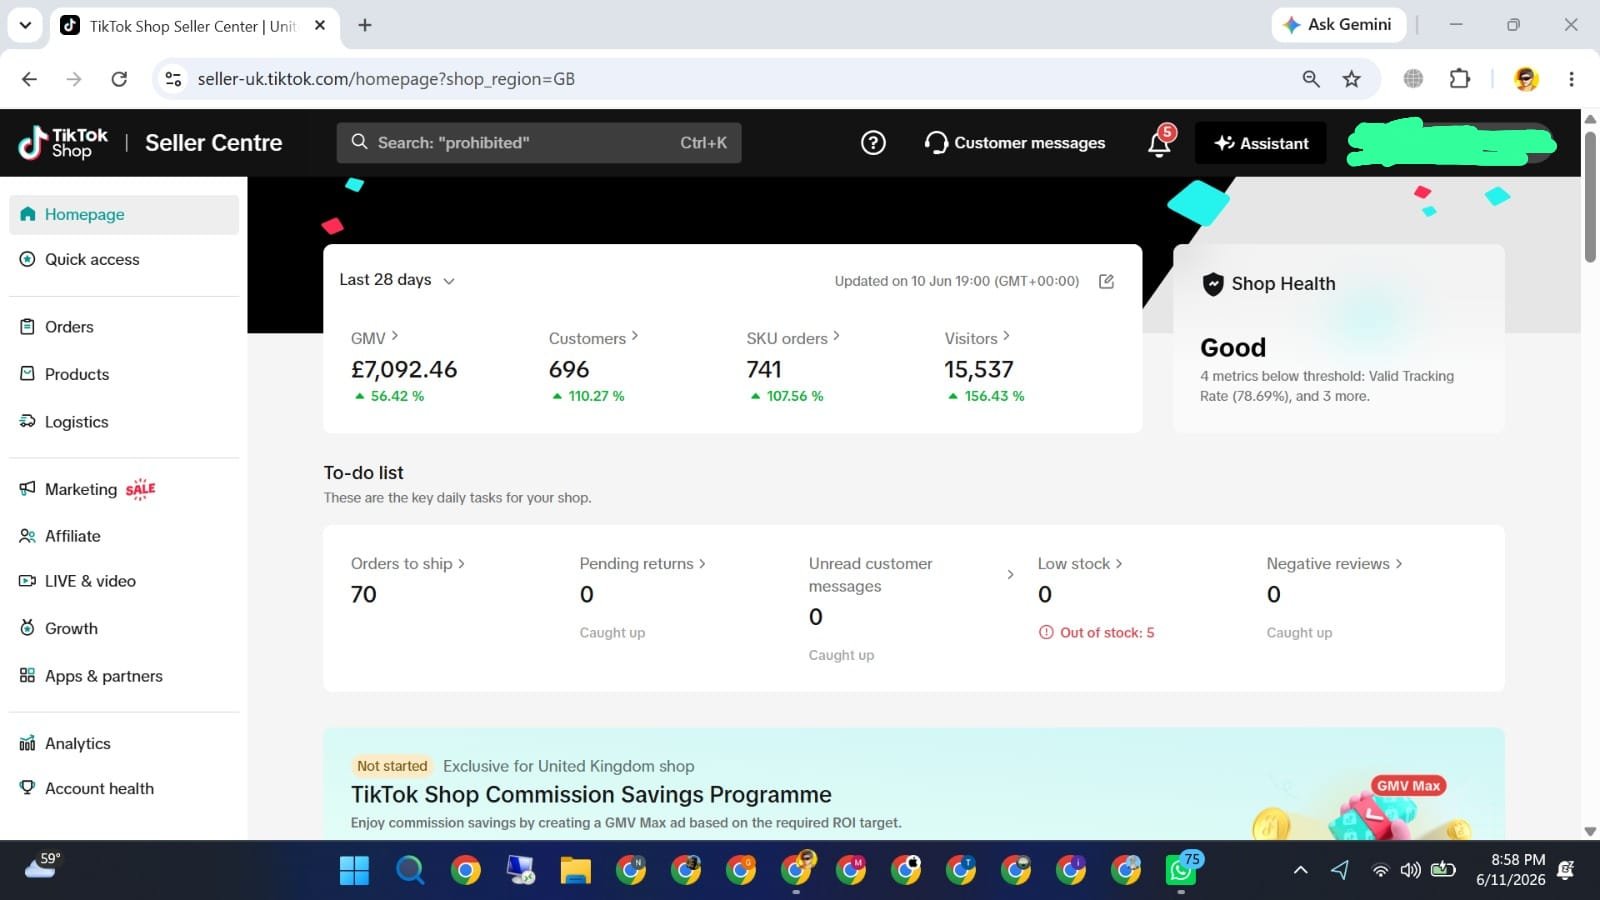View site information icon in address bar
Viewport: 1600px width, 900px height.
[x=173, y=79]
